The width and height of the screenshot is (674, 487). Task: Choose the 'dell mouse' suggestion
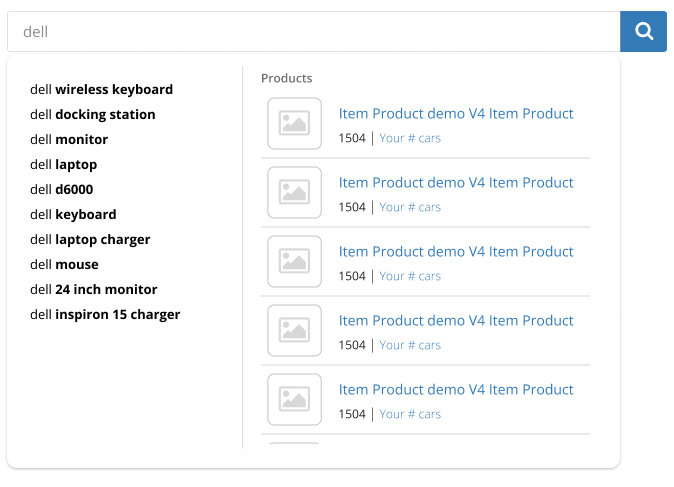click(64, 264)
